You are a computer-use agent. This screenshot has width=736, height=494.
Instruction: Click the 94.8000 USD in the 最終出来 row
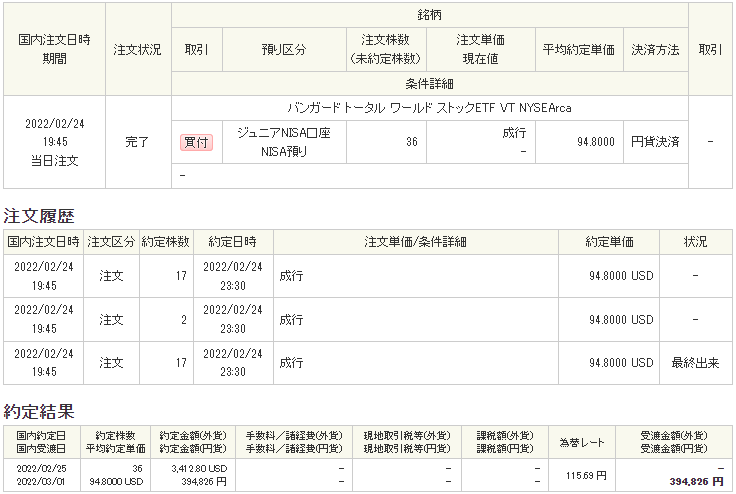[x=621, y=363]
